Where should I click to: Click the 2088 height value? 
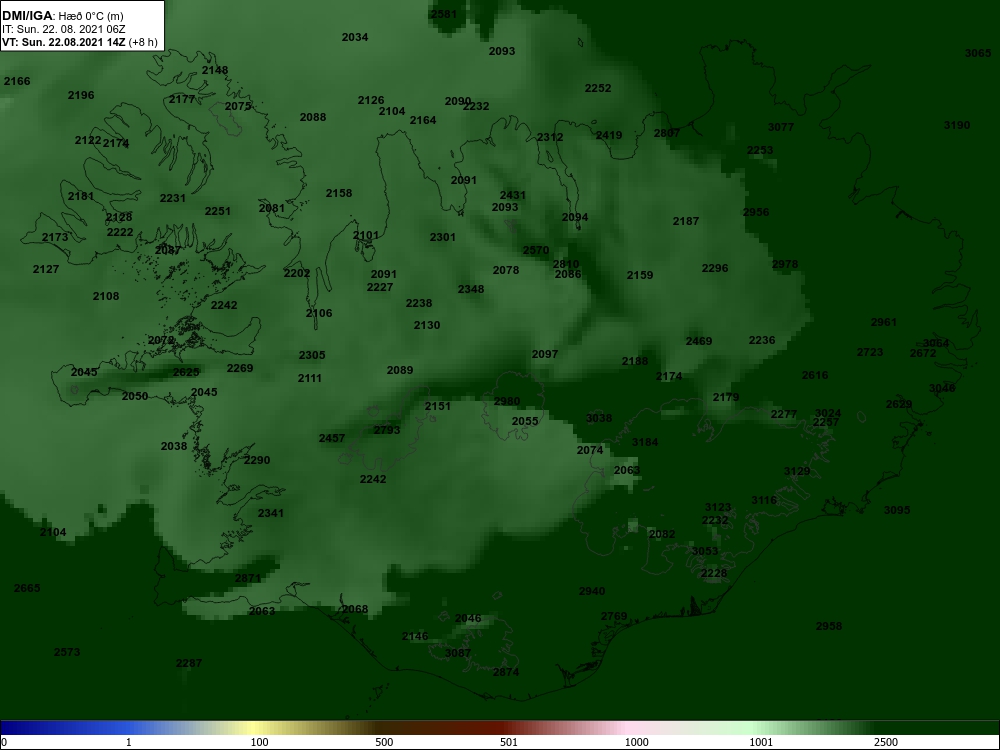[312, 117]
